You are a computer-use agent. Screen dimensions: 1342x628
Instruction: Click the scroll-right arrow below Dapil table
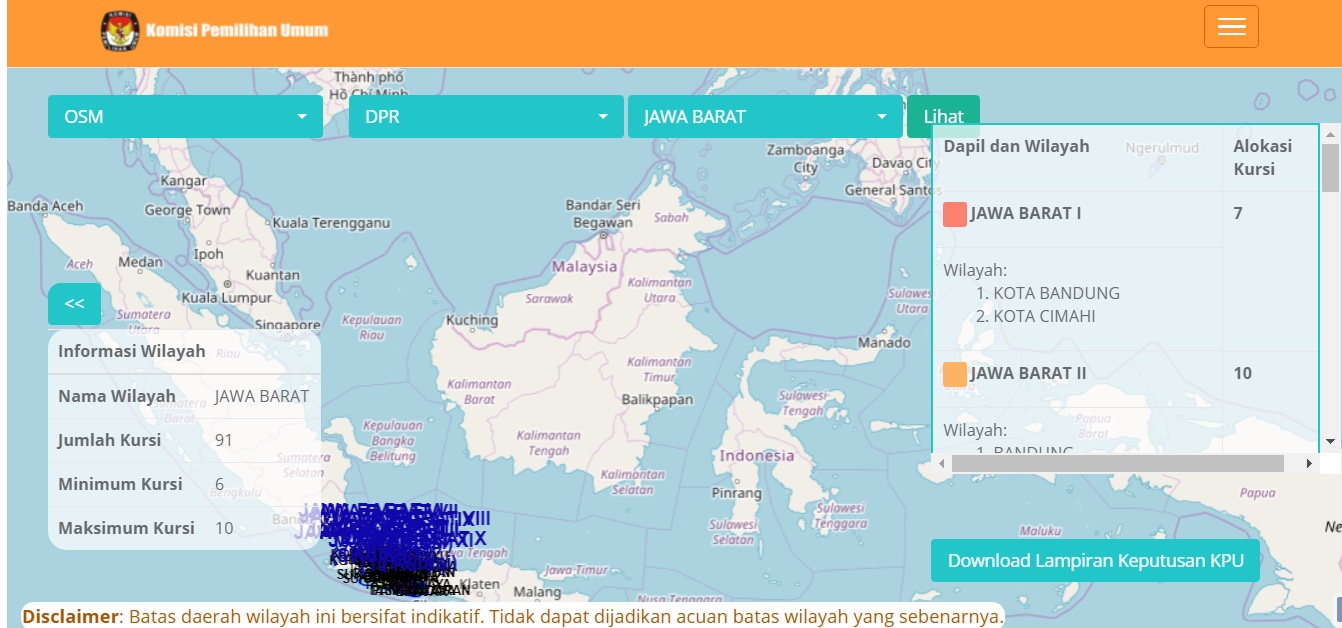point(1309,464)
